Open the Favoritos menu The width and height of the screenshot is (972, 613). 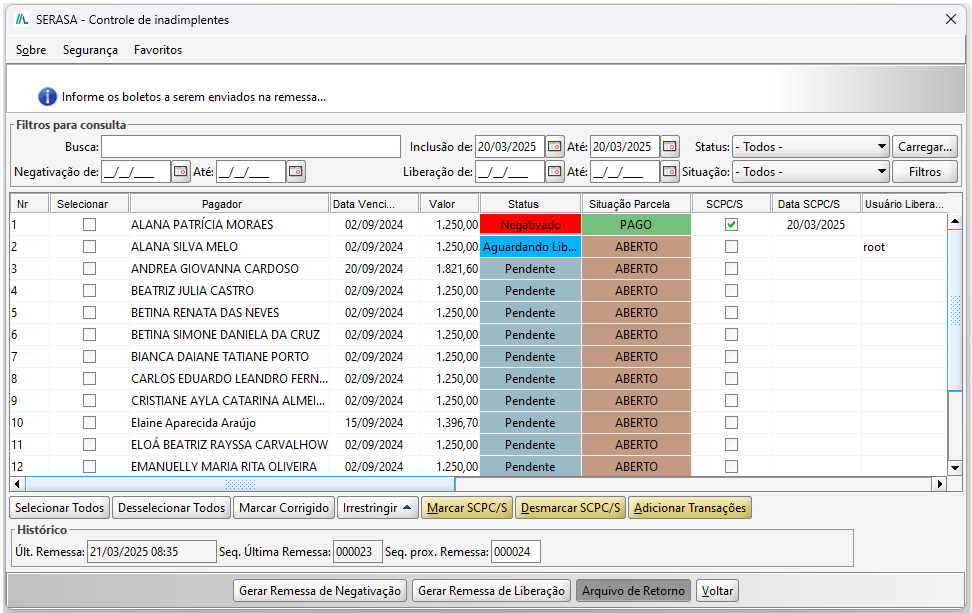pyautogui.click(x=158, y=50)
